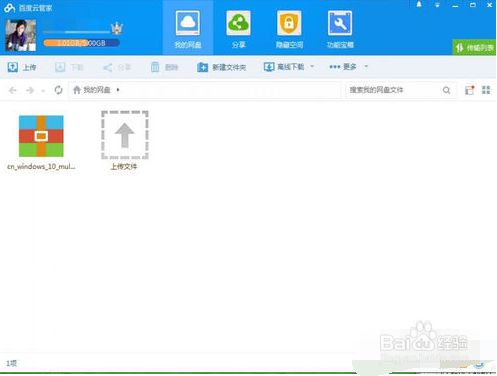Select the cn_windows_10_mul... archive file

tap(41, 142)
